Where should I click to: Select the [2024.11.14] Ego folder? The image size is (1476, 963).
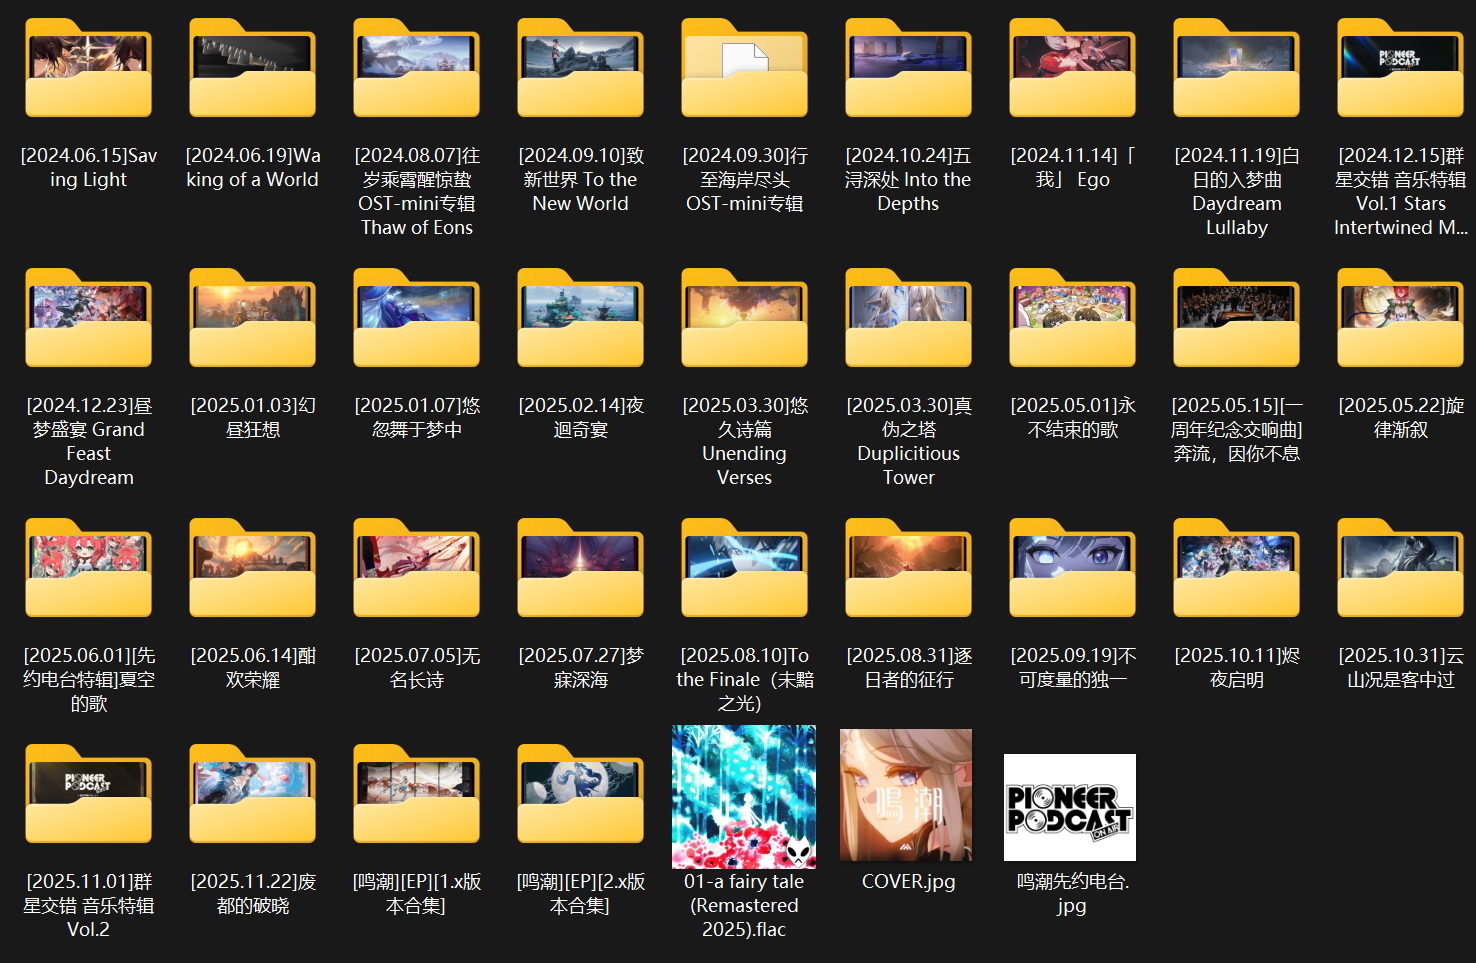click(x=1072, y=70)
